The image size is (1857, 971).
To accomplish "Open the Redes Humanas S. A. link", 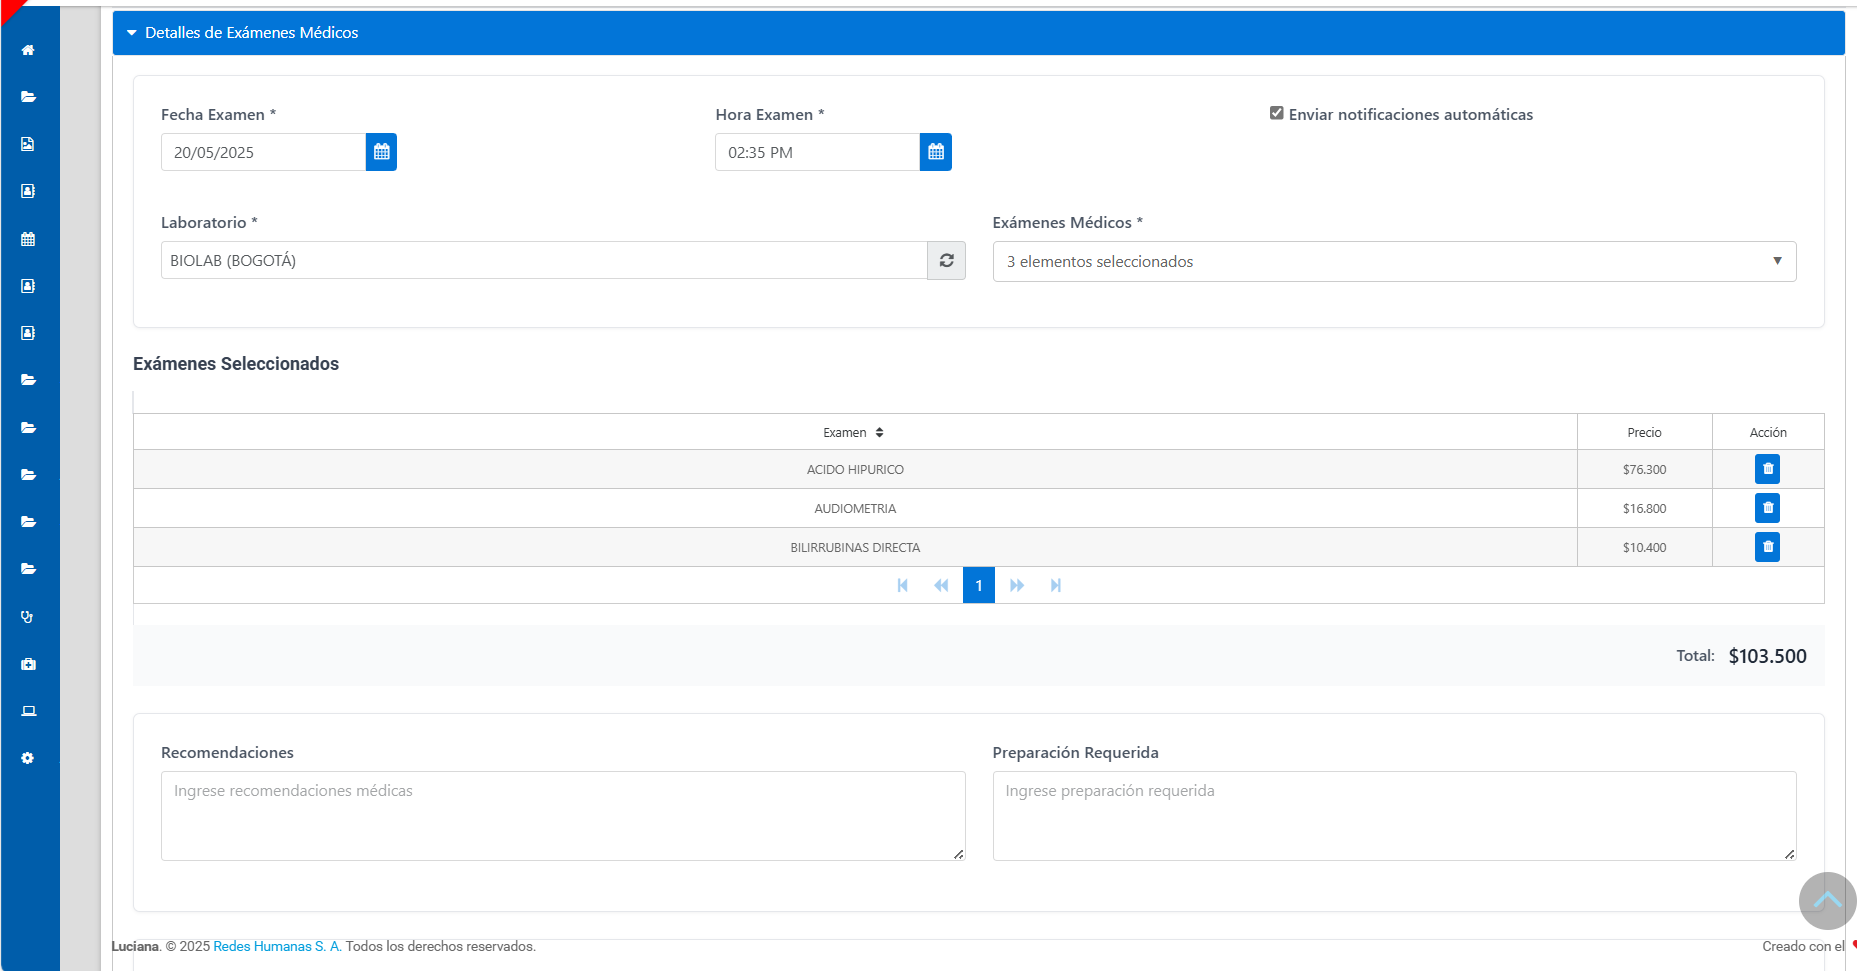I will [x=277, y=946].
